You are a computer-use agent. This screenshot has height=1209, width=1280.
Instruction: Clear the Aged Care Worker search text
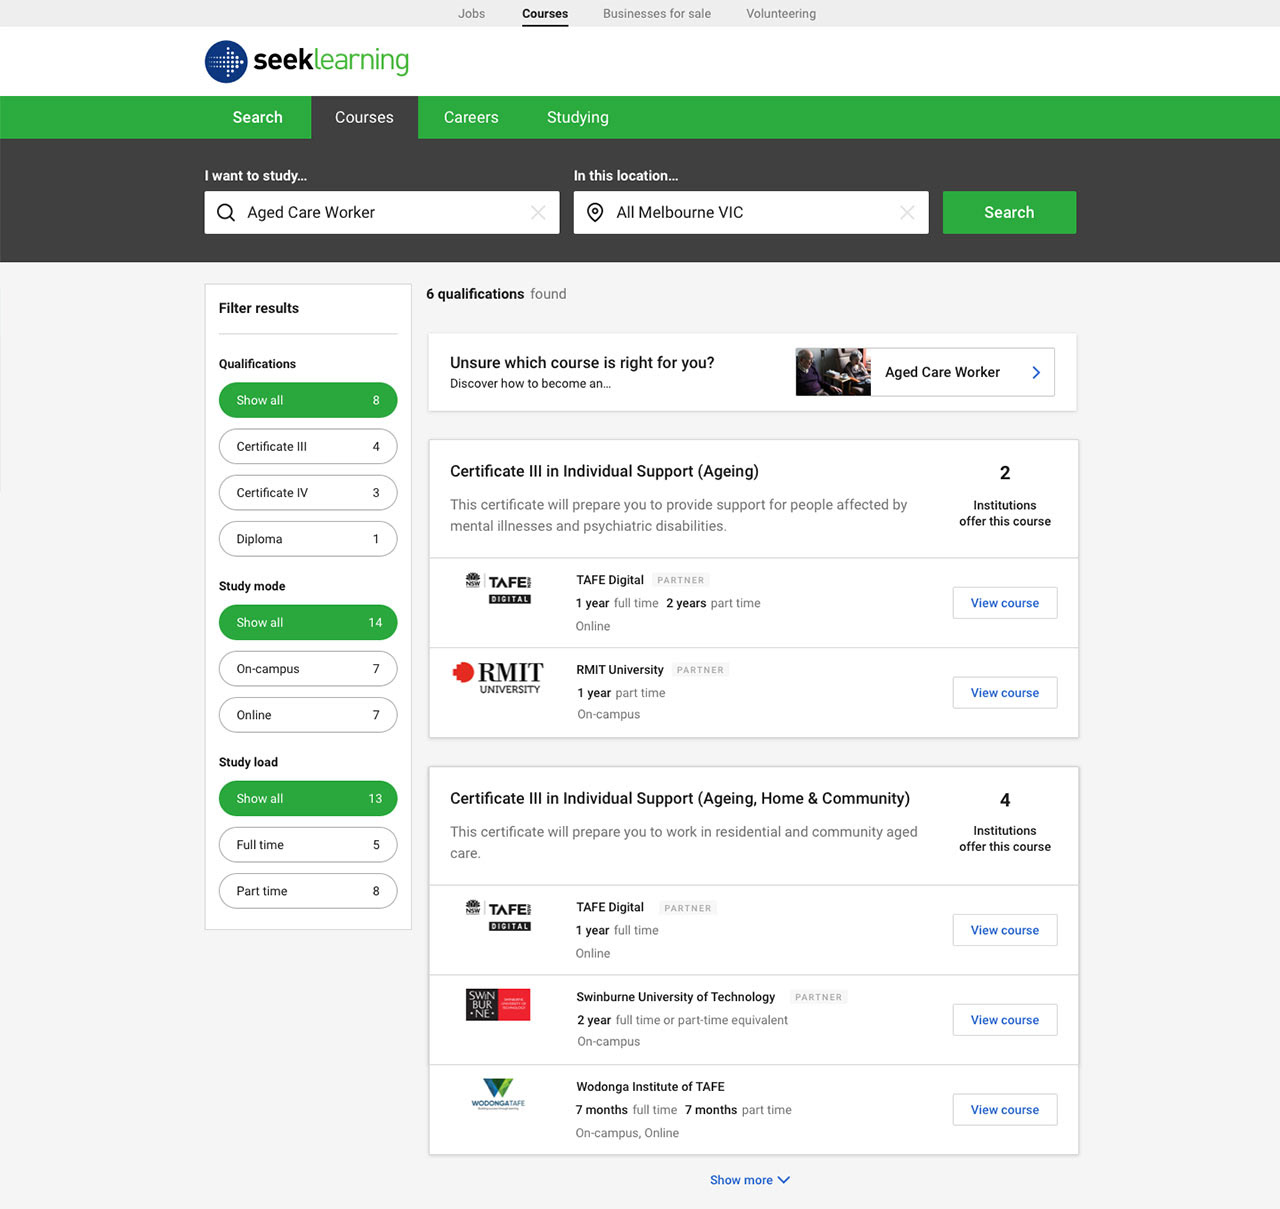(x=538, y=213)
